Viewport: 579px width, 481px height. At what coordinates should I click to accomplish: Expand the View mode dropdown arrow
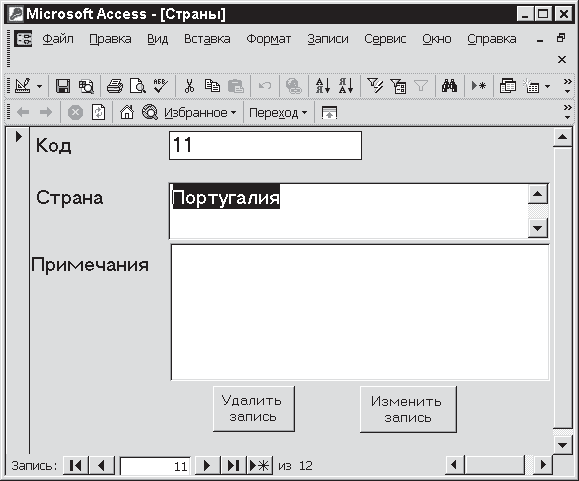coord(39,86)
